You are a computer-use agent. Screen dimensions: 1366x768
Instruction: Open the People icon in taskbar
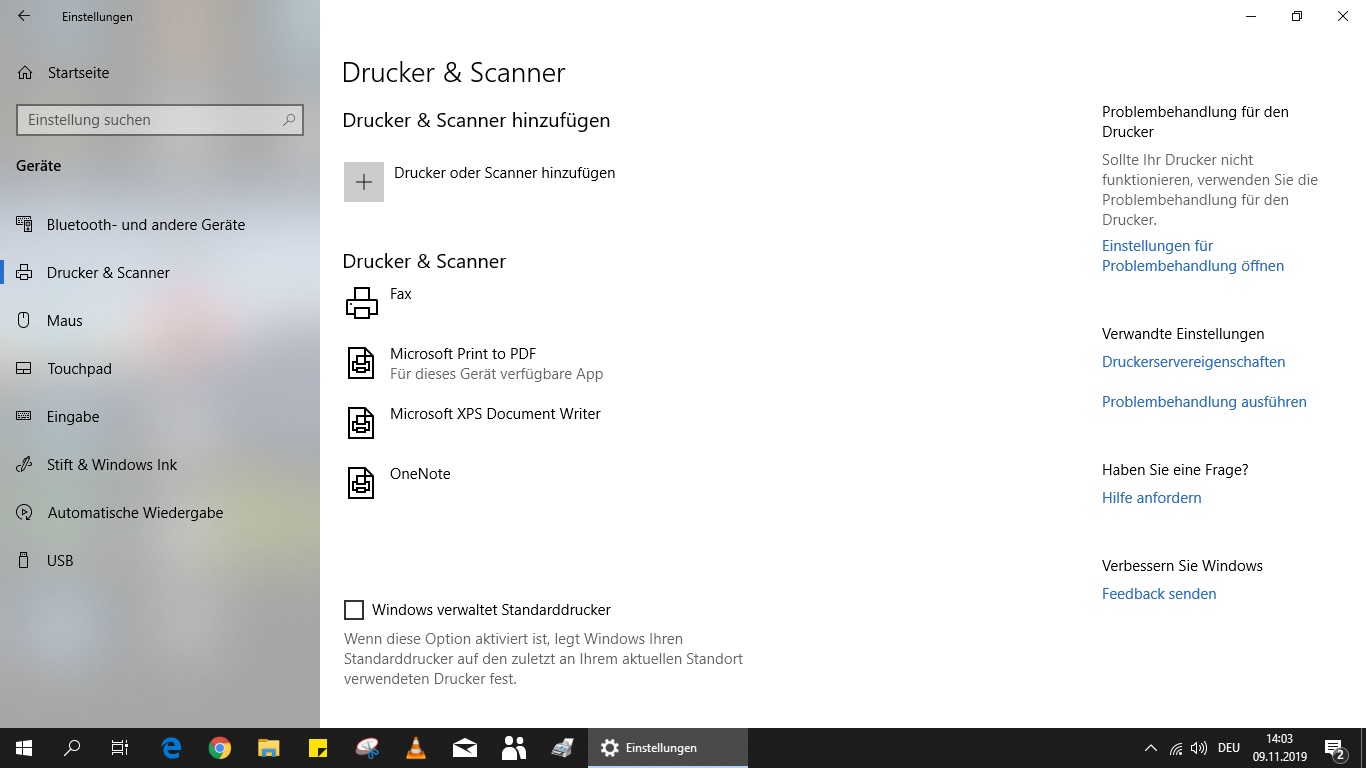click(x=514, y=748)
